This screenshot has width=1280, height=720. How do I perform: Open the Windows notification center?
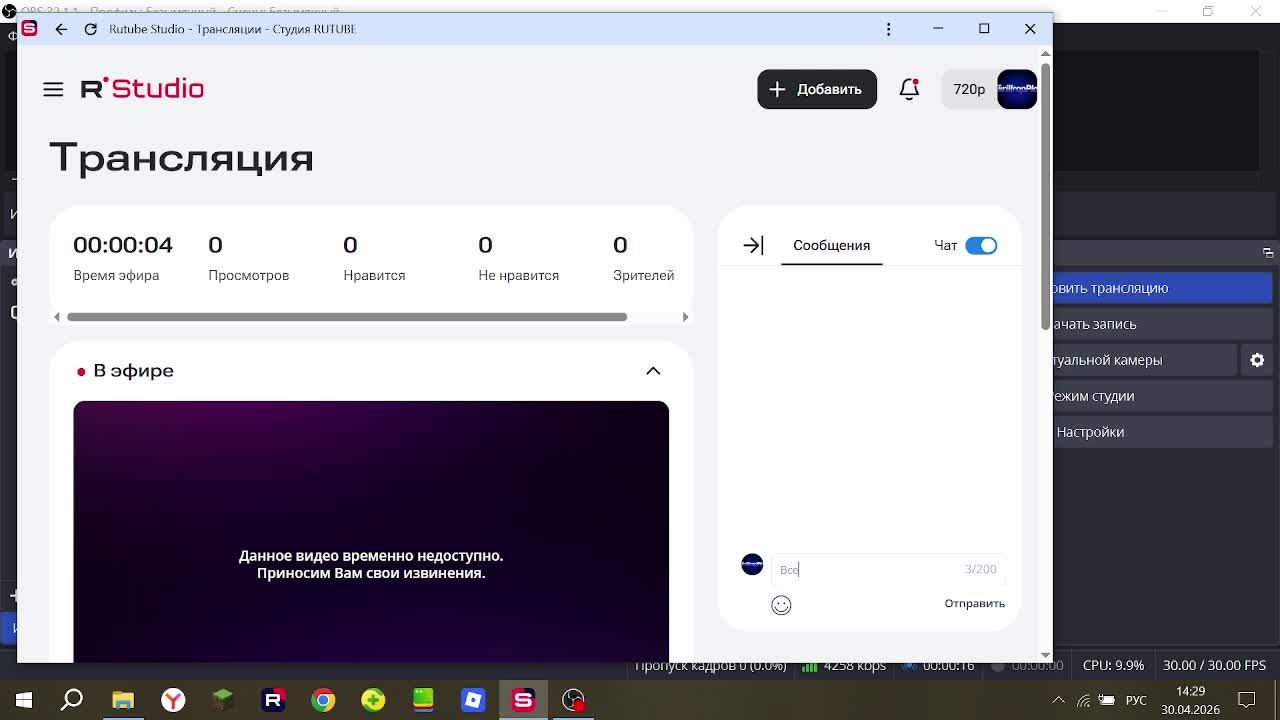click(x=1247, y=700)
